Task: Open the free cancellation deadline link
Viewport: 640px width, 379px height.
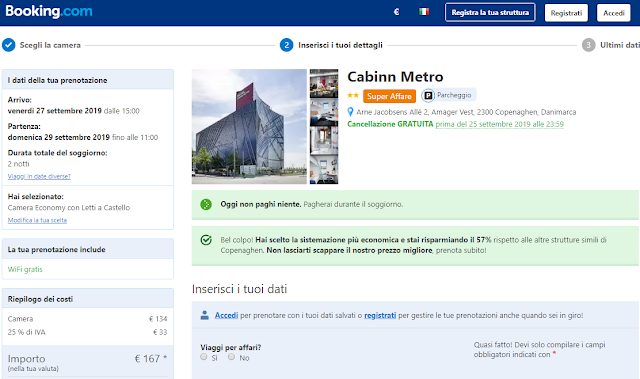Action: pyautogui.click(x=500, y=124)
